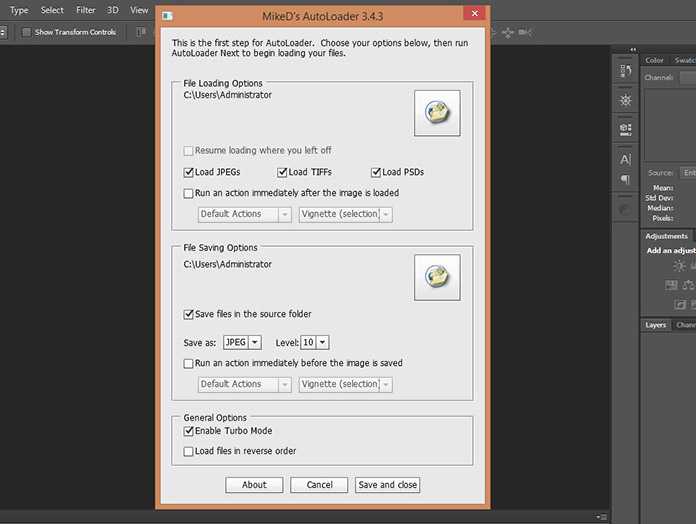Open the Character panel icon
Viewport: 696px width, 524px height.
(x=626, y=159)
